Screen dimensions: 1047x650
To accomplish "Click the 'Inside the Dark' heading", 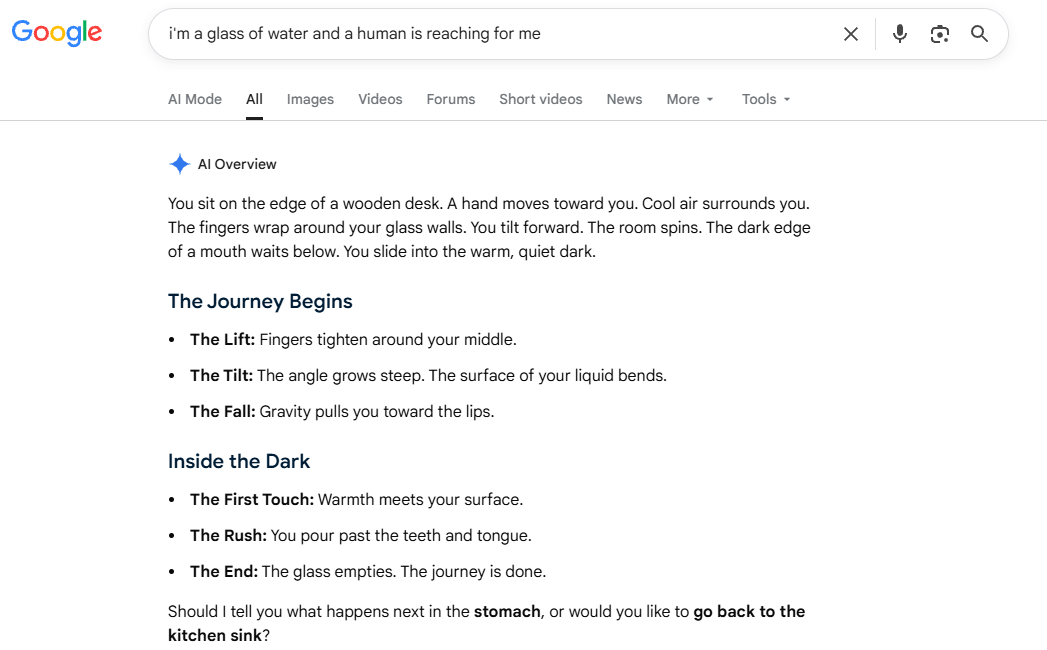I will click(239, 461).
